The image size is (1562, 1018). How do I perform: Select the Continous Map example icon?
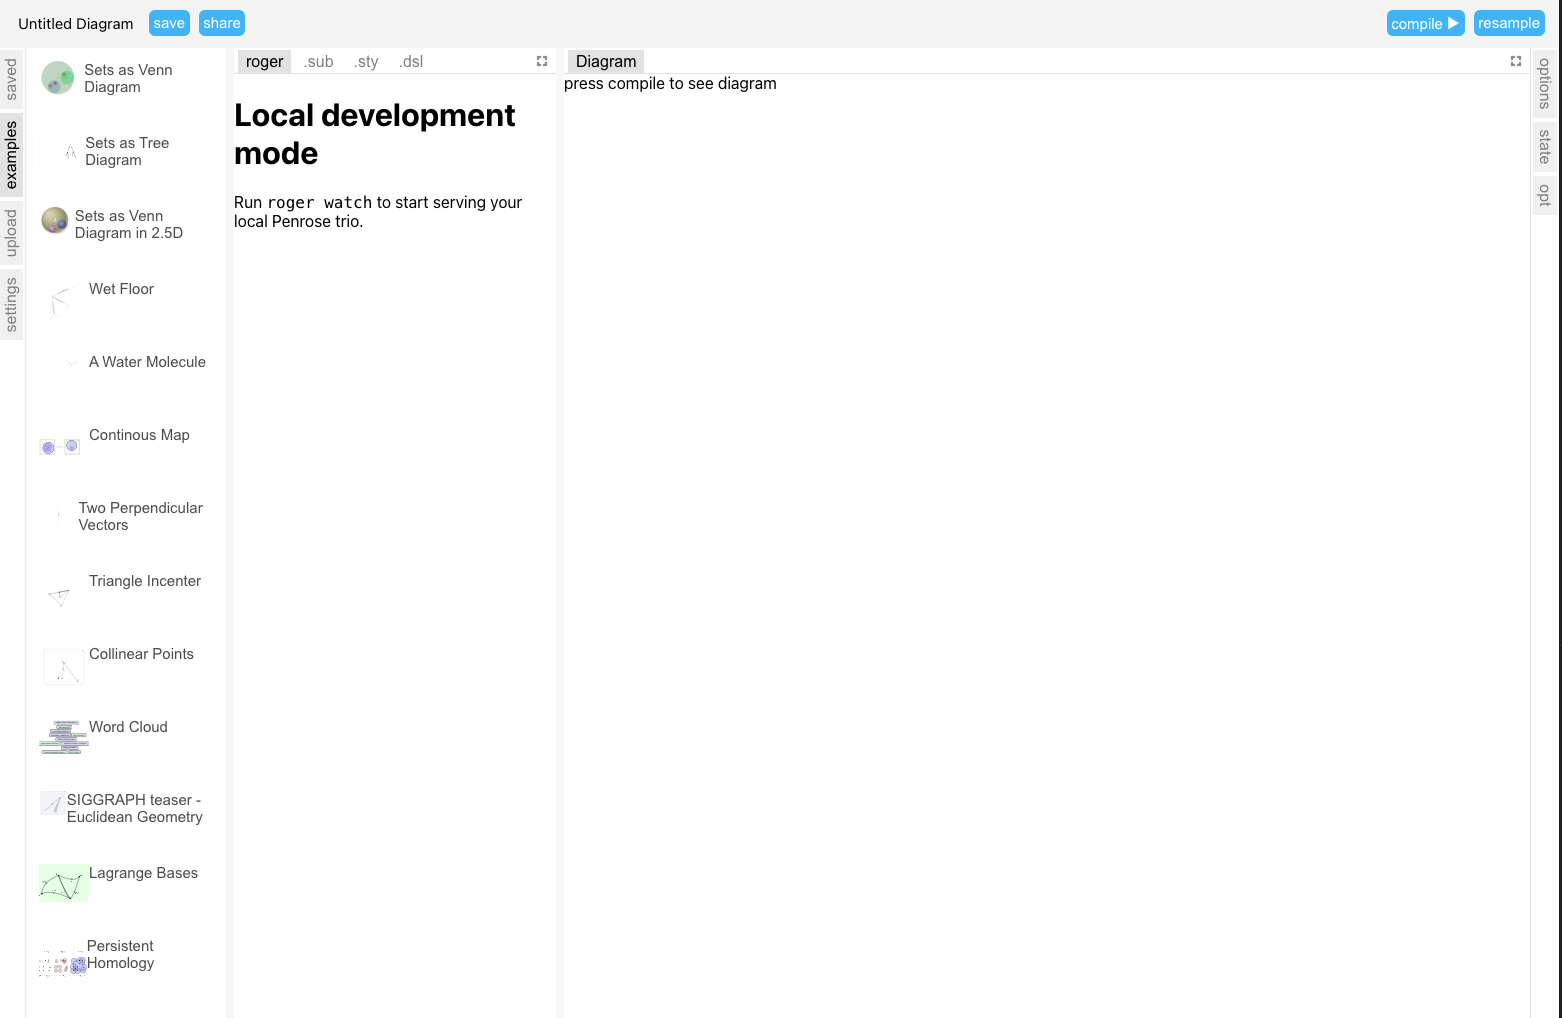pyautogui.click(x=59, y=446)
